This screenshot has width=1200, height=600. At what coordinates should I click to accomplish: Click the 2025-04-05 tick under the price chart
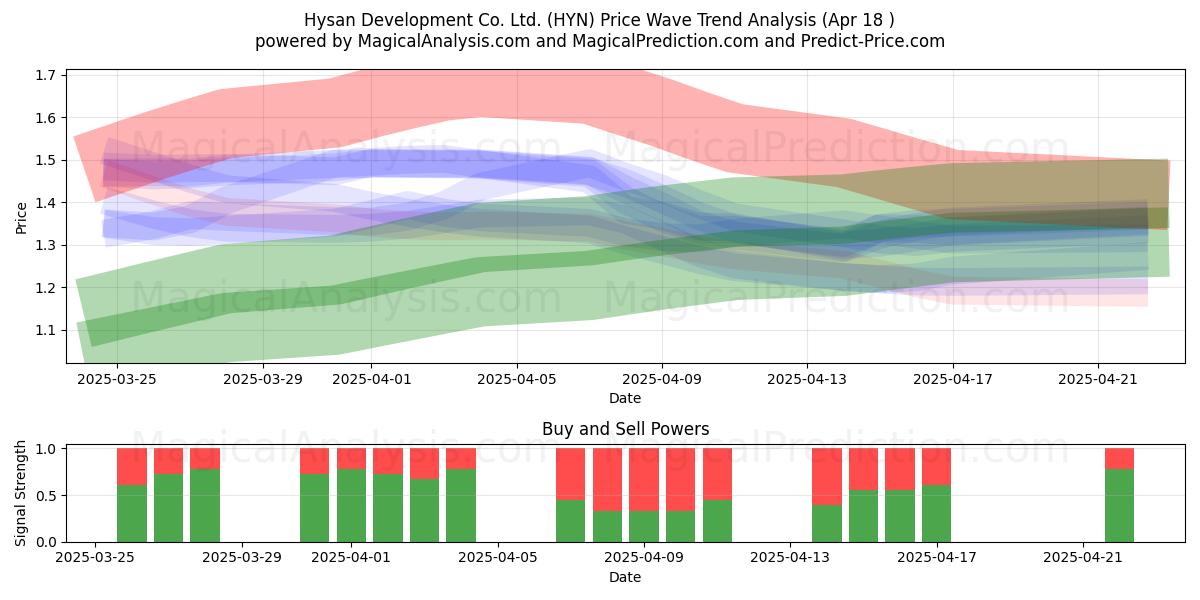(517, 379)
